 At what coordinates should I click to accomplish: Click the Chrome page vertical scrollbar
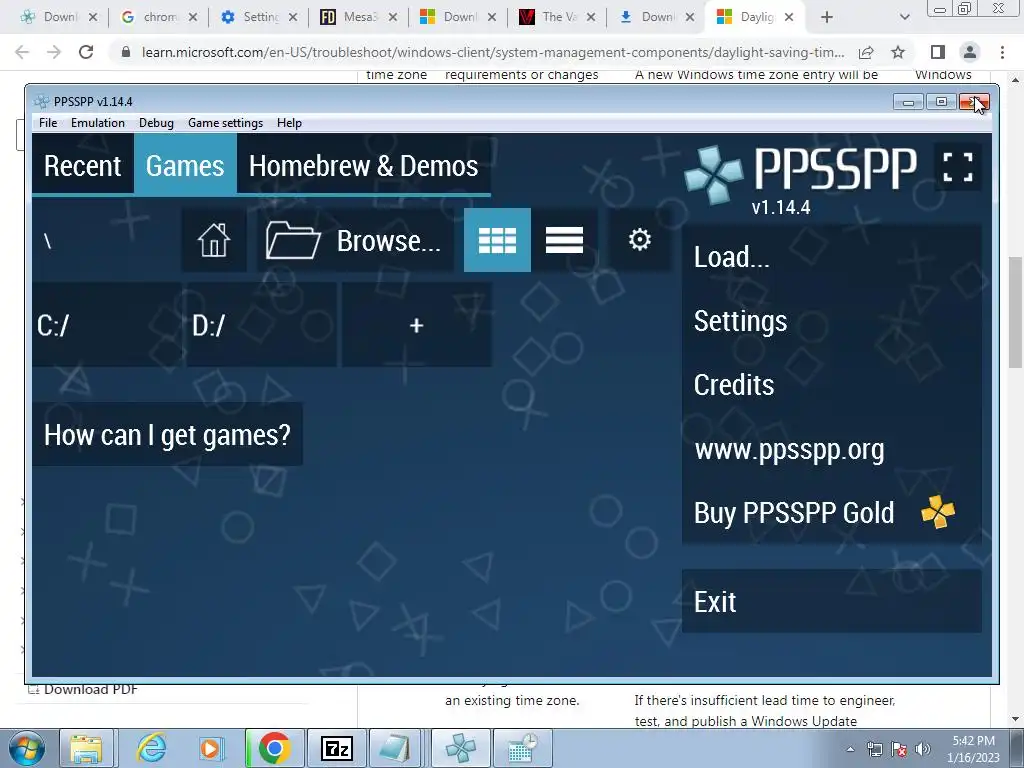pos(1016,312)
